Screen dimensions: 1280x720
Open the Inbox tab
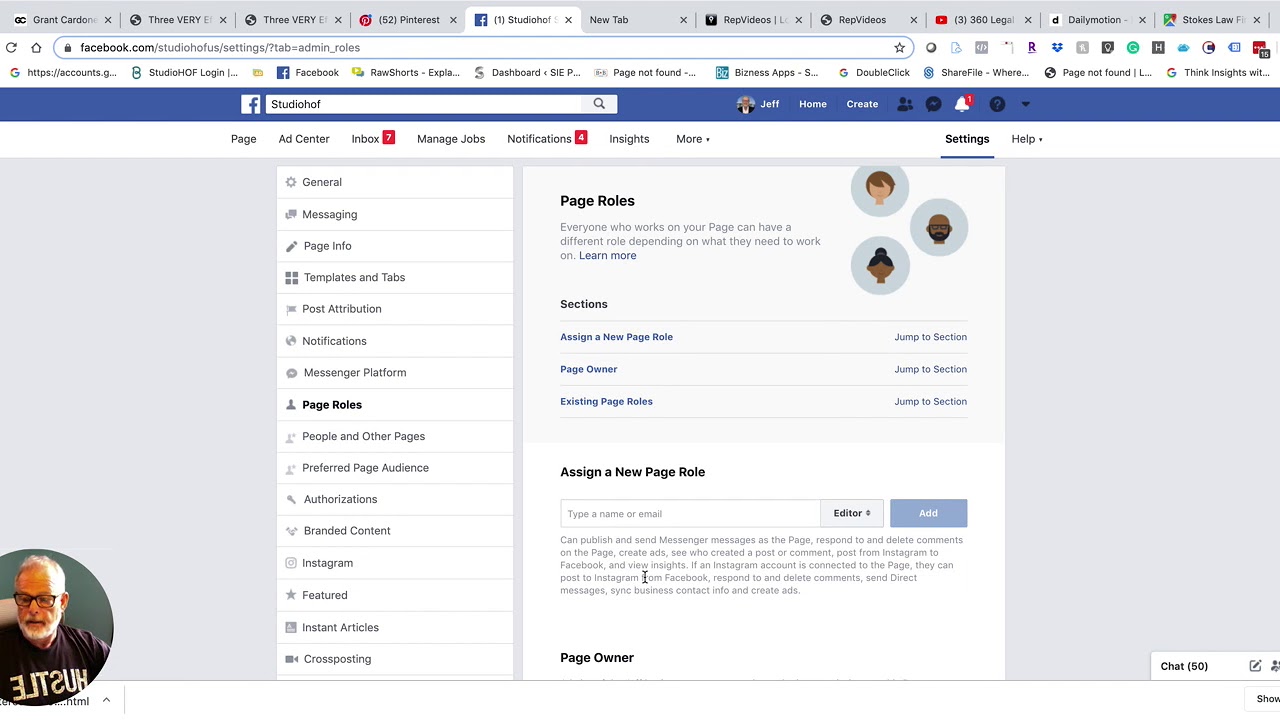[x=365, y=139]
